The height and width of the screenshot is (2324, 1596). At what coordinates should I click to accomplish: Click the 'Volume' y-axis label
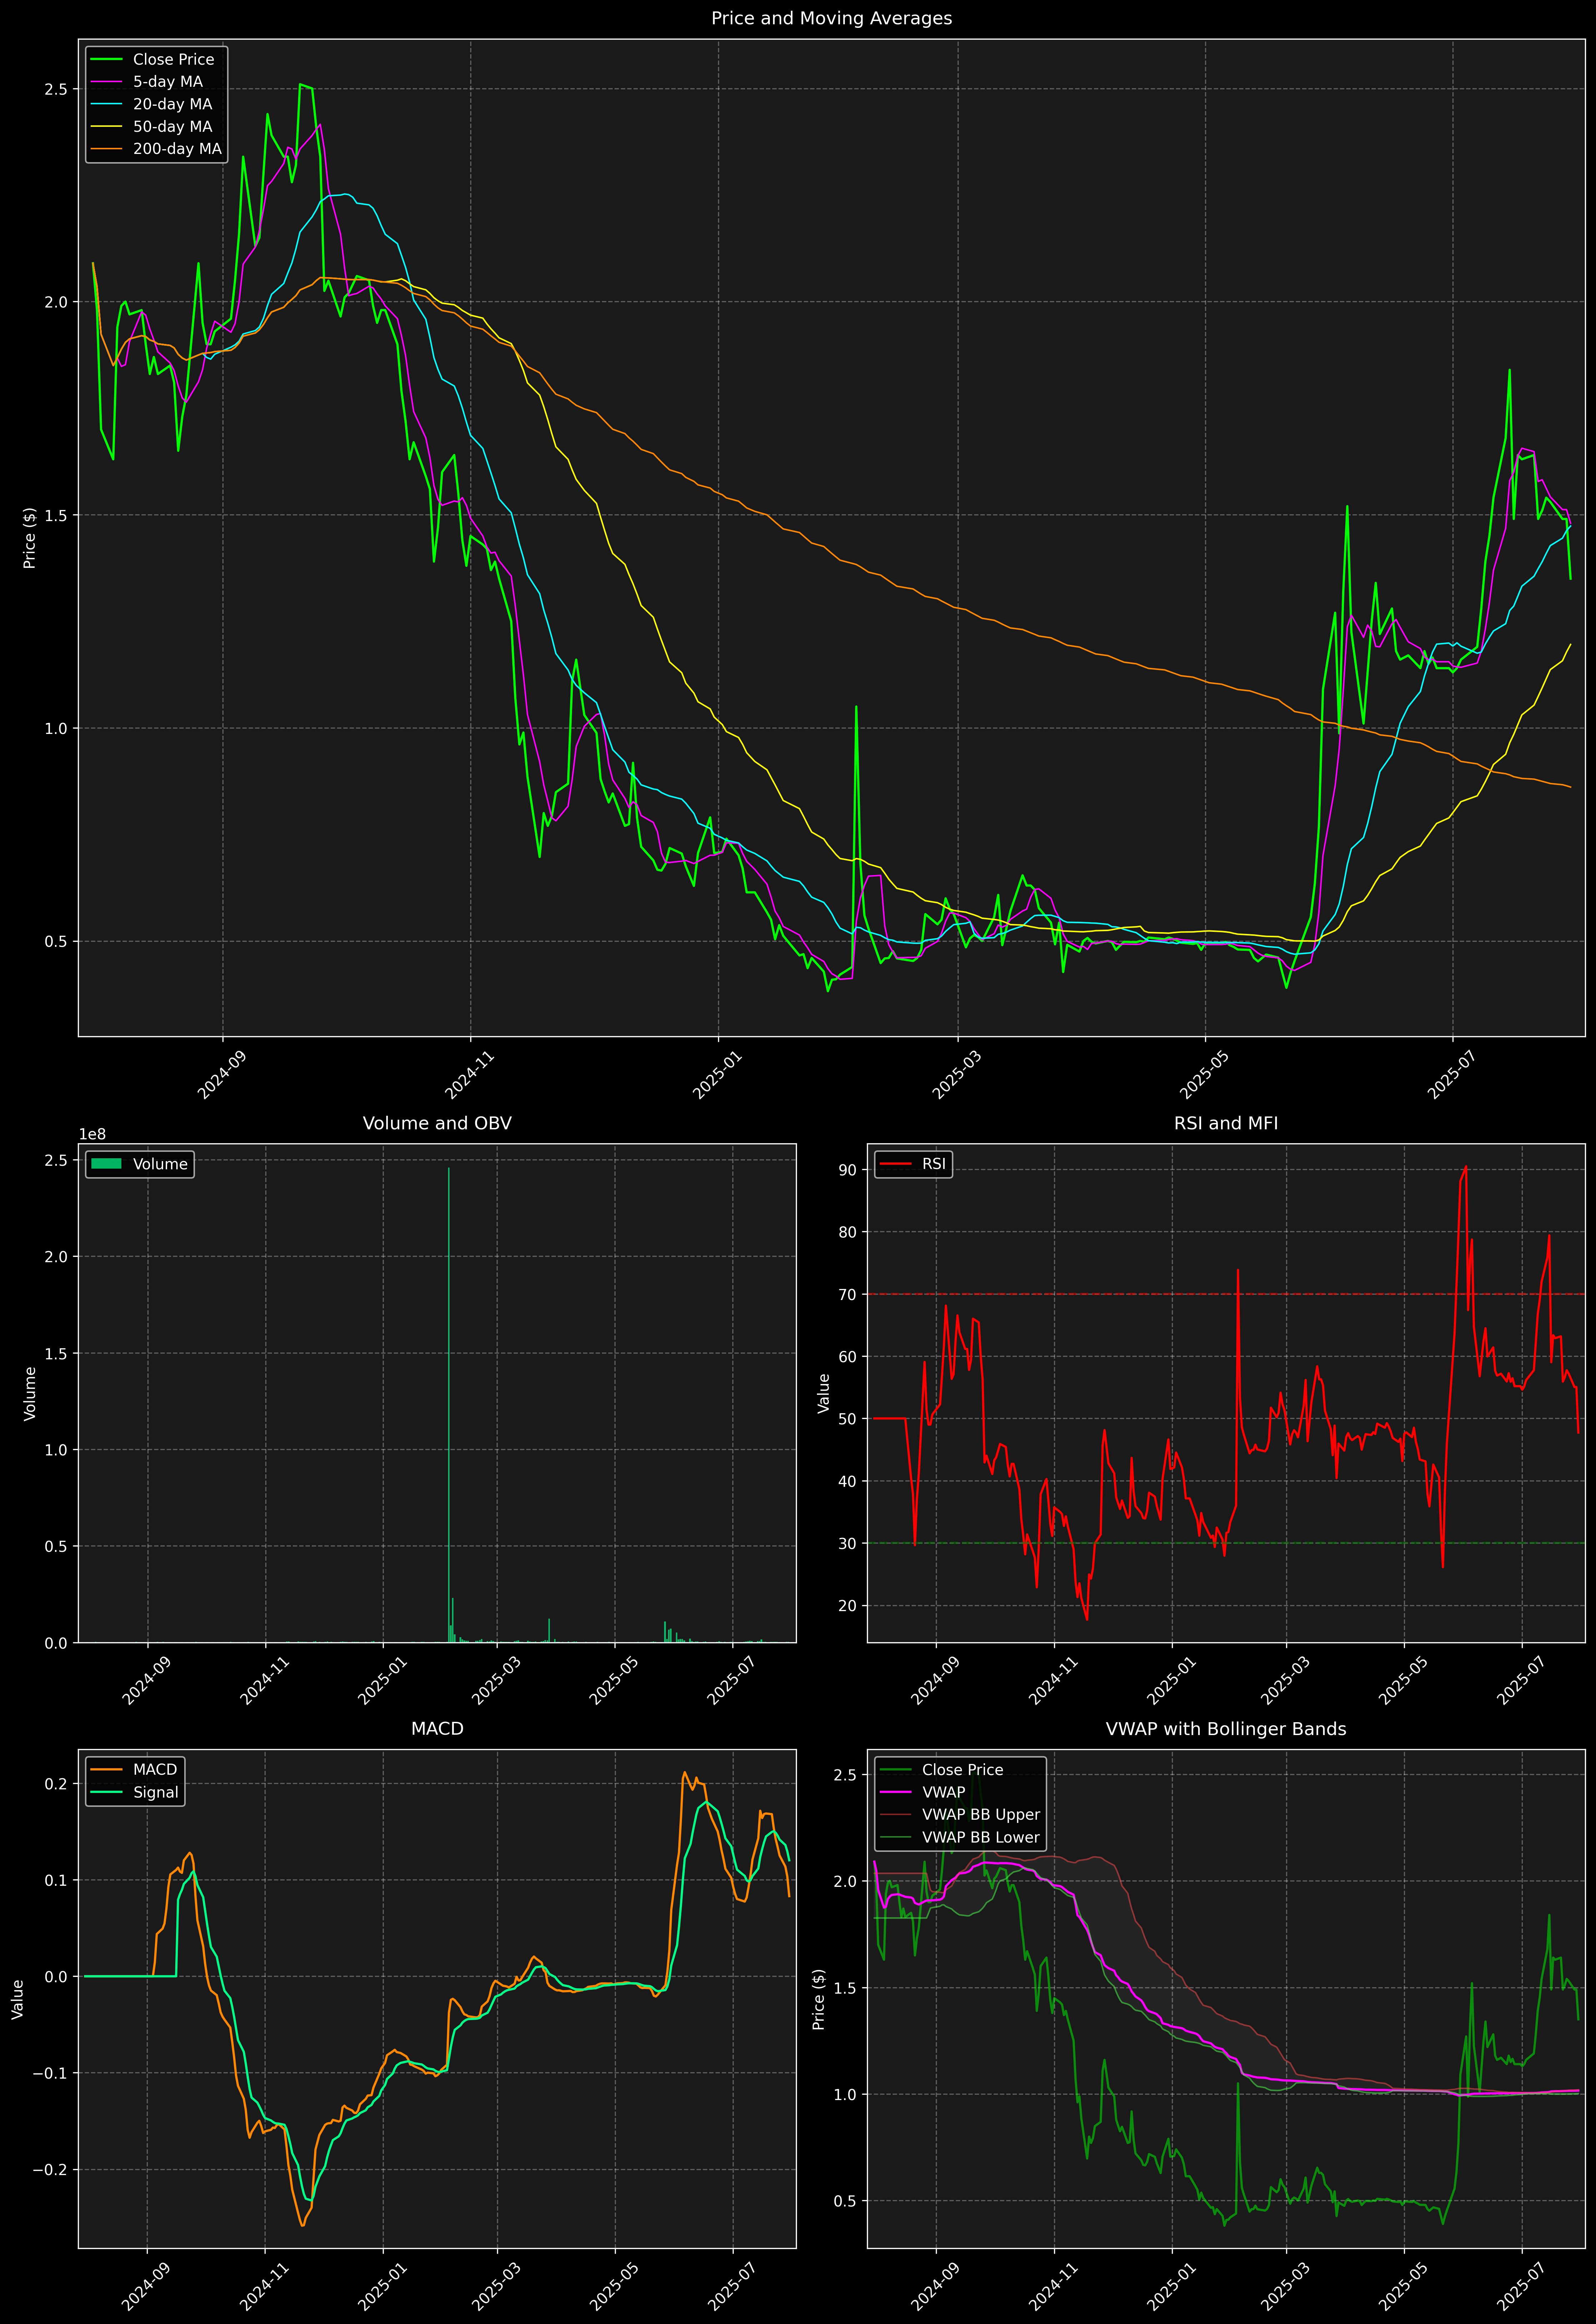coord(30,1393)
